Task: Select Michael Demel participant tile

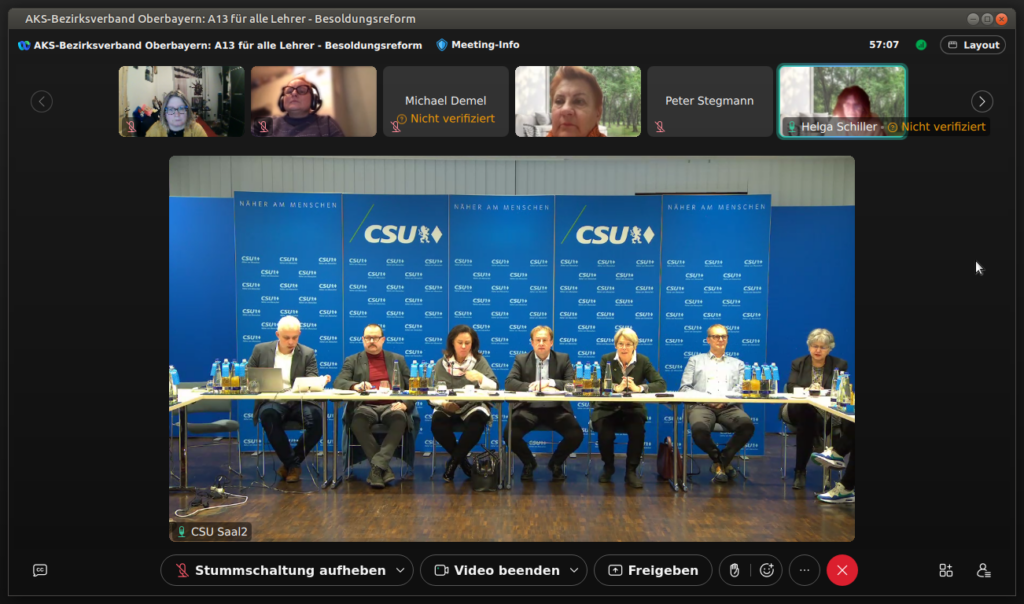Action: 446,101
